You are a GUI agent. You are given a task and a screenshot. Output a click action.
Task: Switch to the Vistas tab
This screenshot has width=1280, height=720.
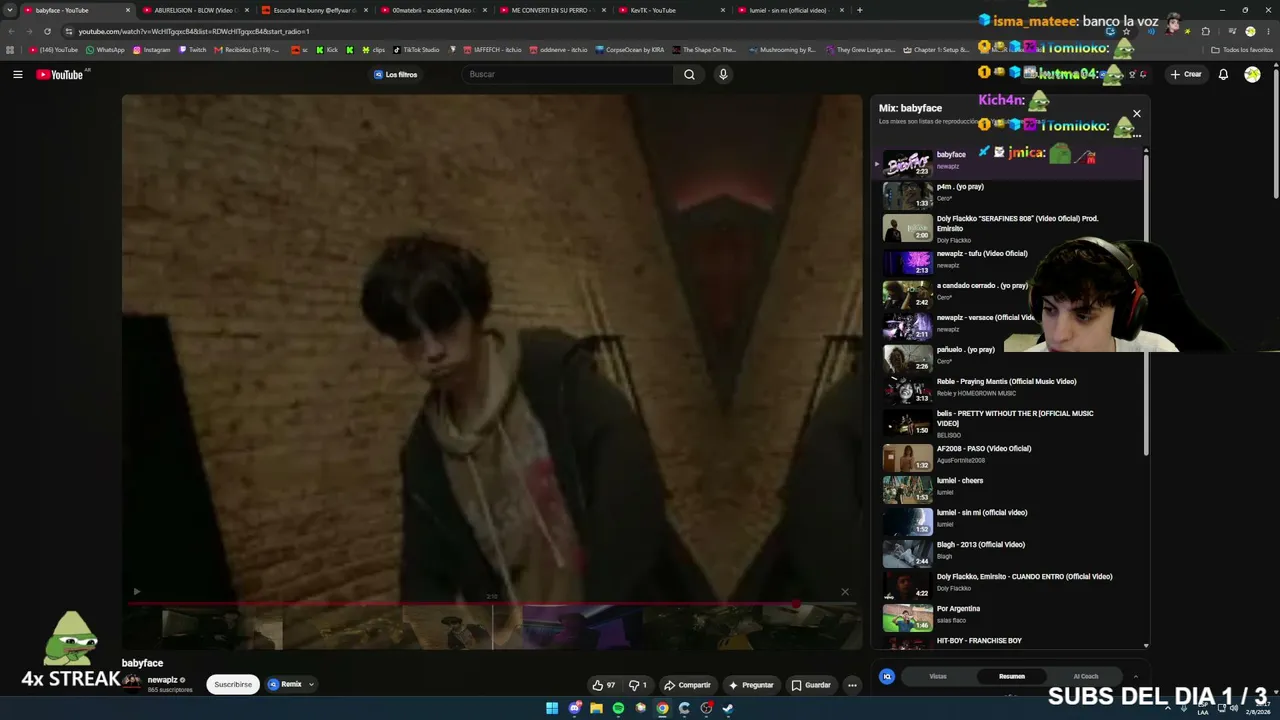click(x=938, y=677)
